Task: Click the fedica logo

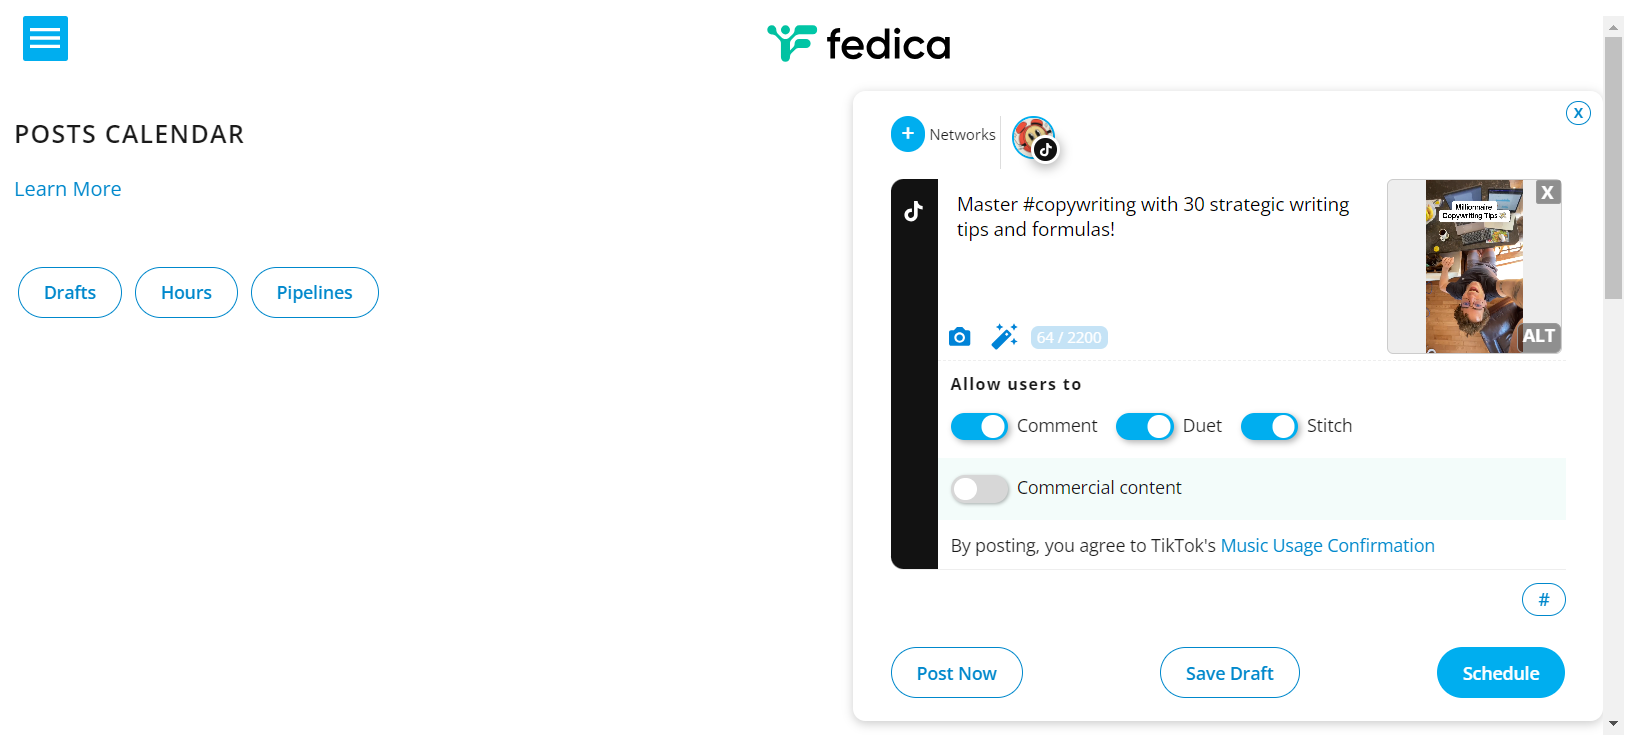Action: tap(858, 44)
